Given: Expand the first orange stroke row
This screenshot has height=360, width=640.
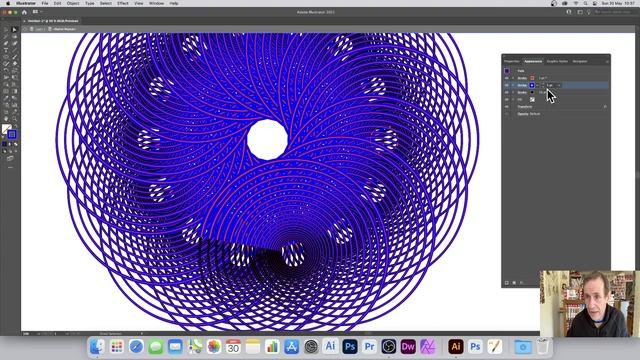Looking at the screenshot, I should (x=513, y=78).
